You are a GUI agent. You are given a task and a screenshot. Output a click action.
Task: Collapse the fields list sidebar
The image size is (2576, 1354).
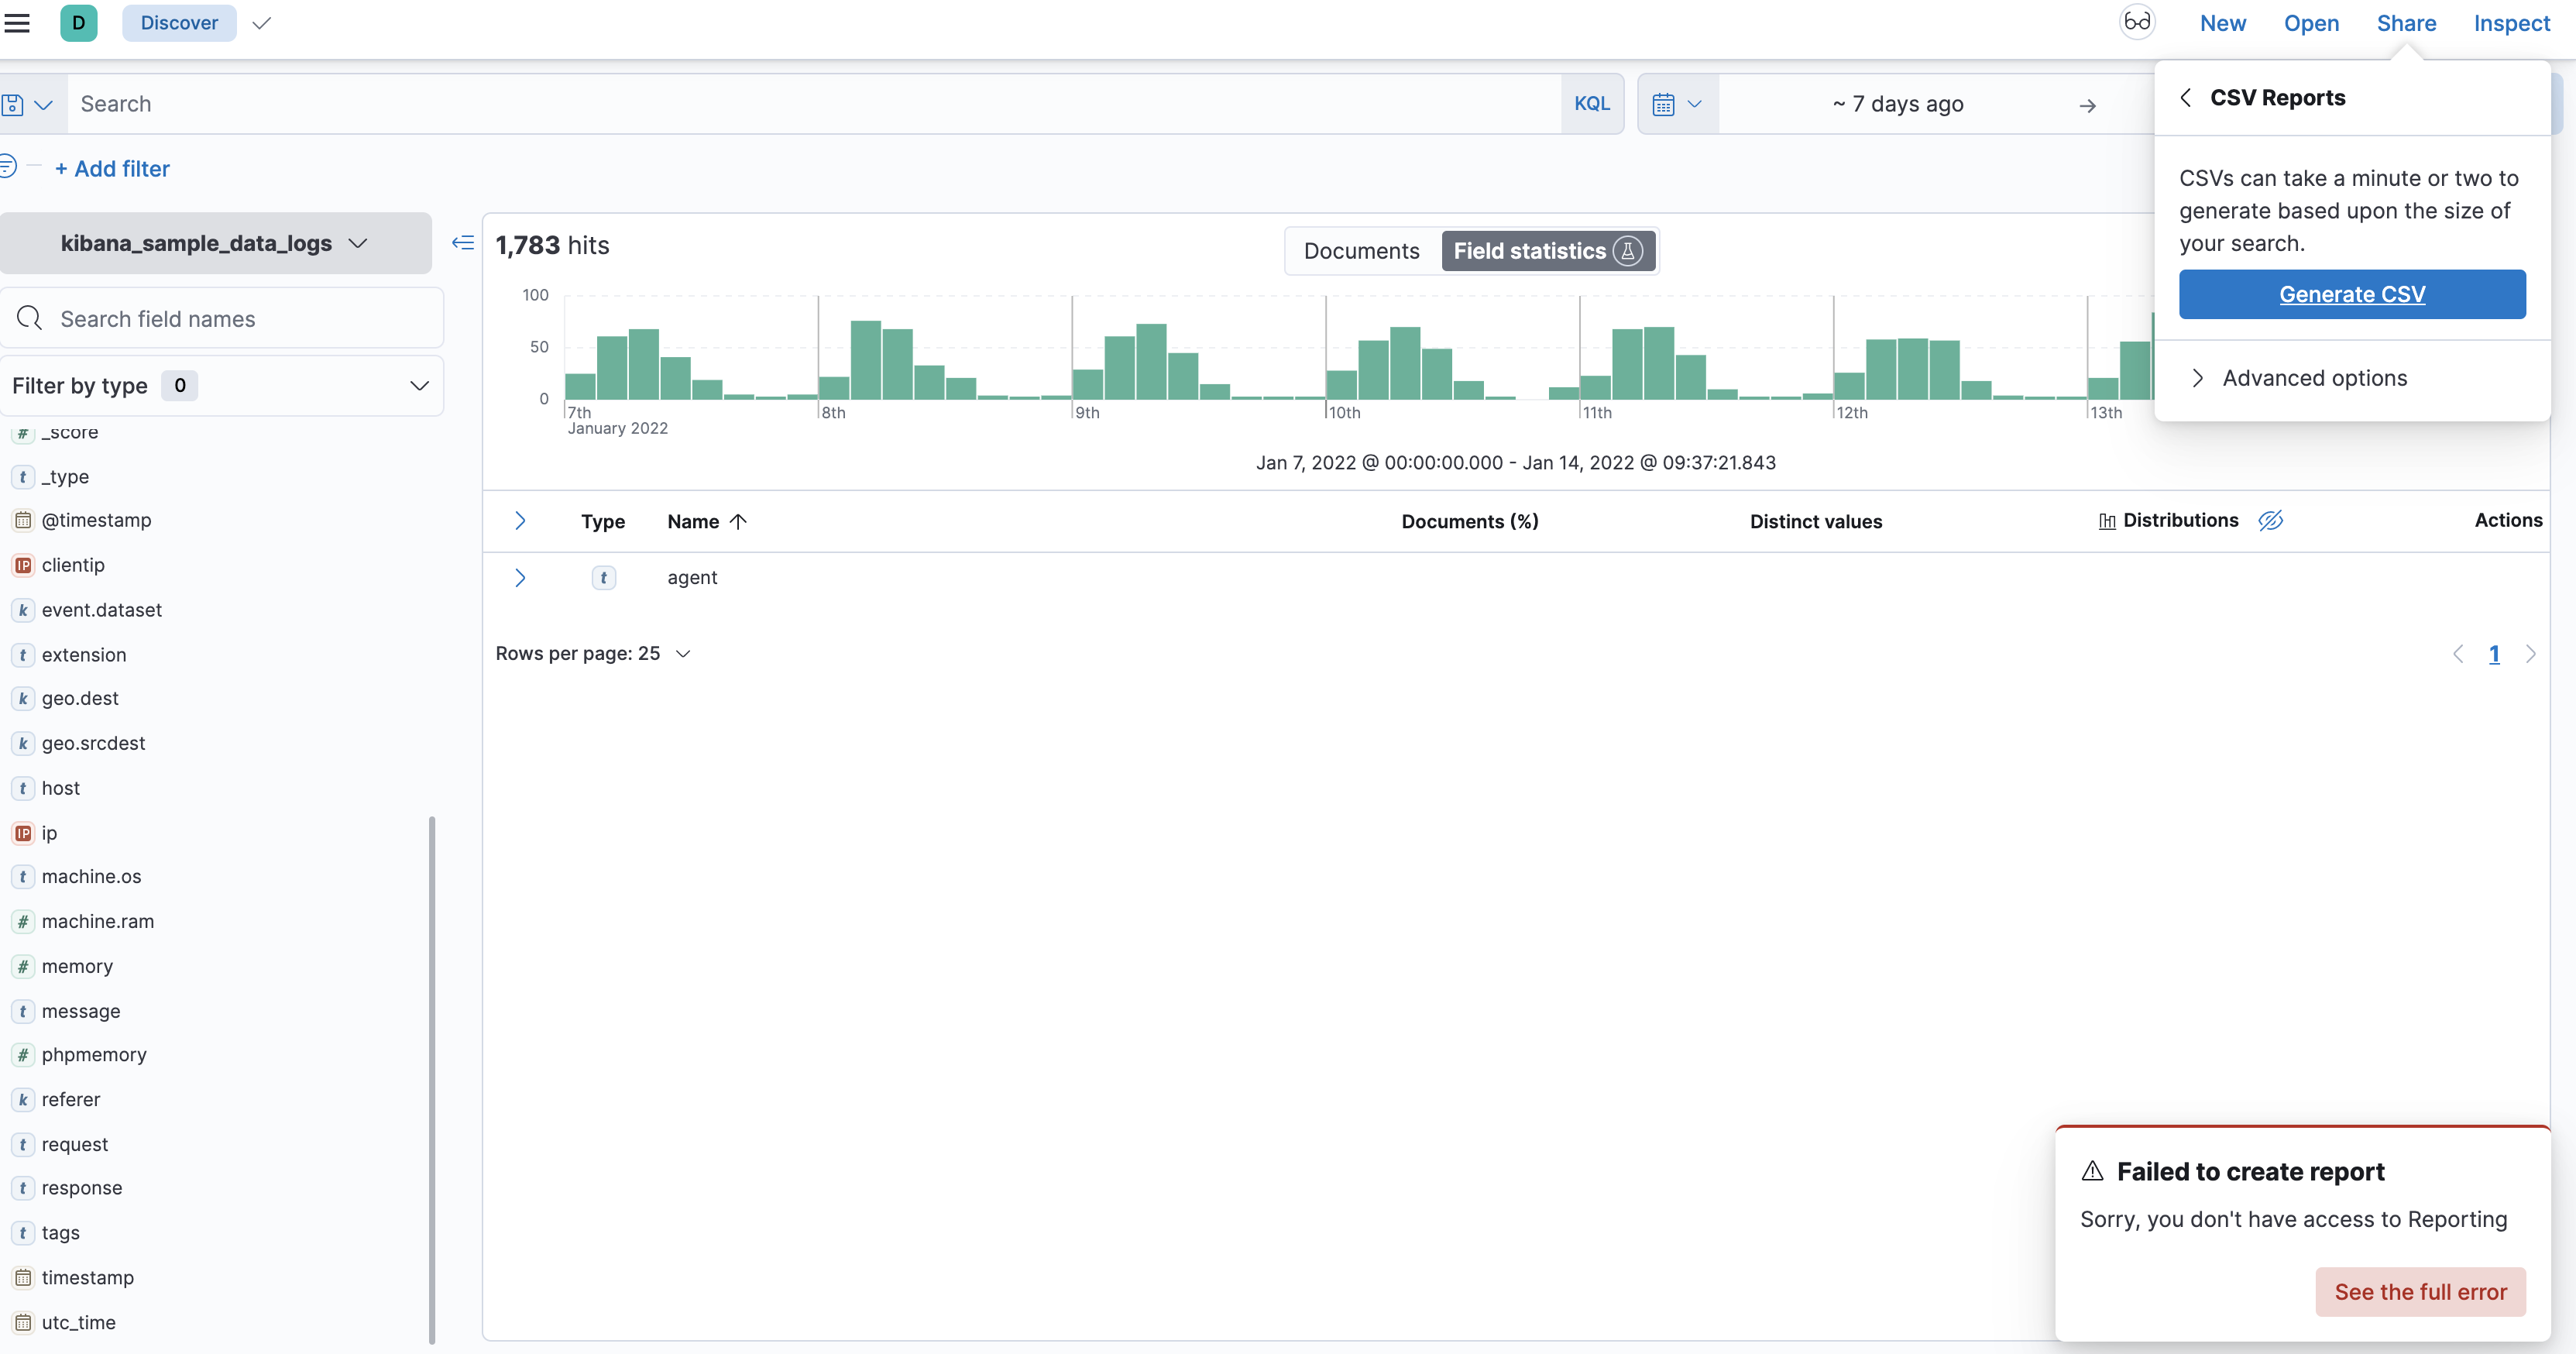tap(462, 242)
